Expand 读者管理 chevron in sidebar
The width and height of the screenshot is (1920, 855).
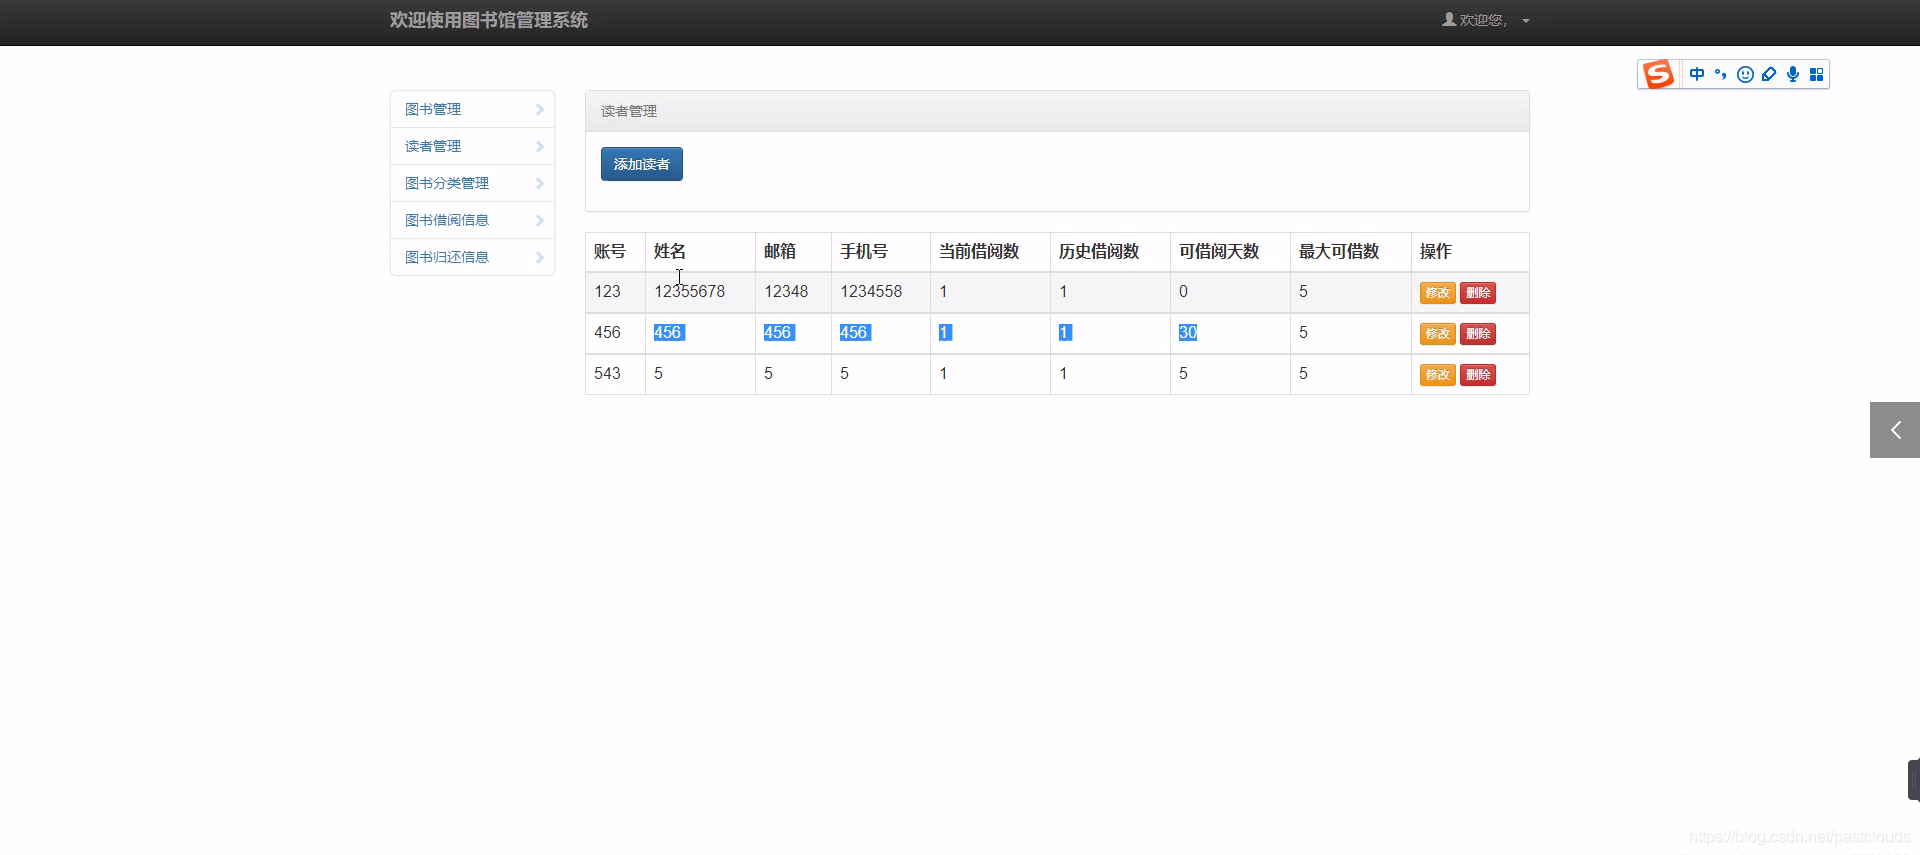539,146
